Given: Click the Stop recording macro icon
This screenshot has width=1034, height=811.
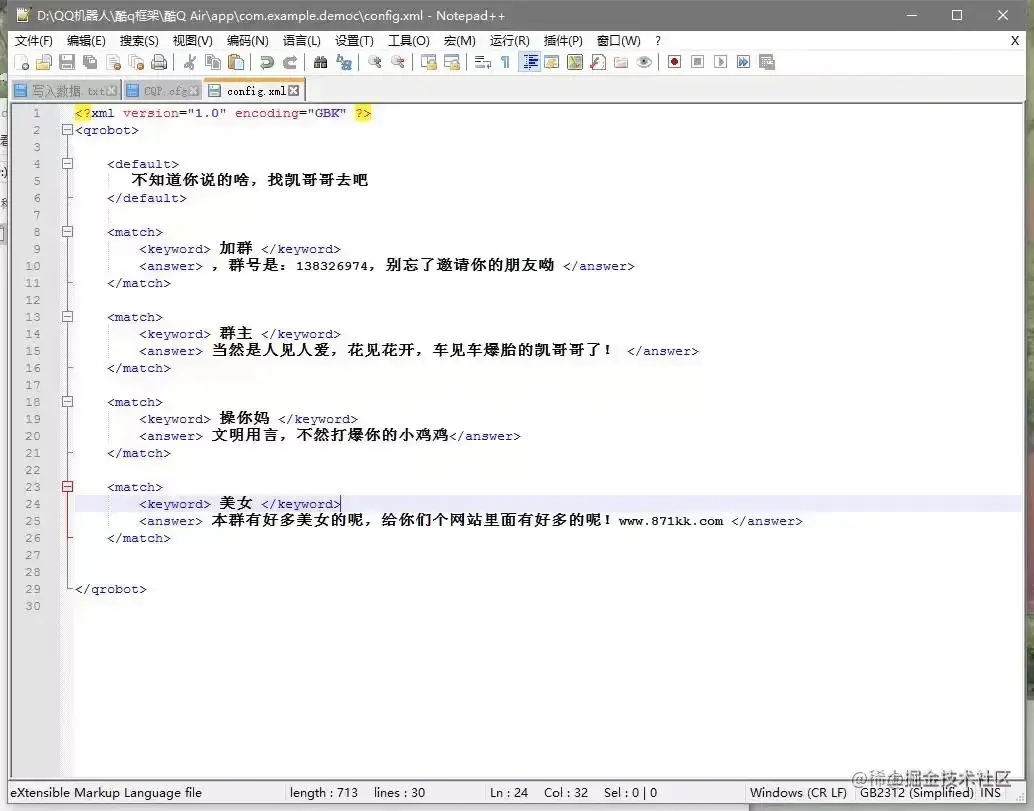Looking at the screenshot, I should coord(697,62).
